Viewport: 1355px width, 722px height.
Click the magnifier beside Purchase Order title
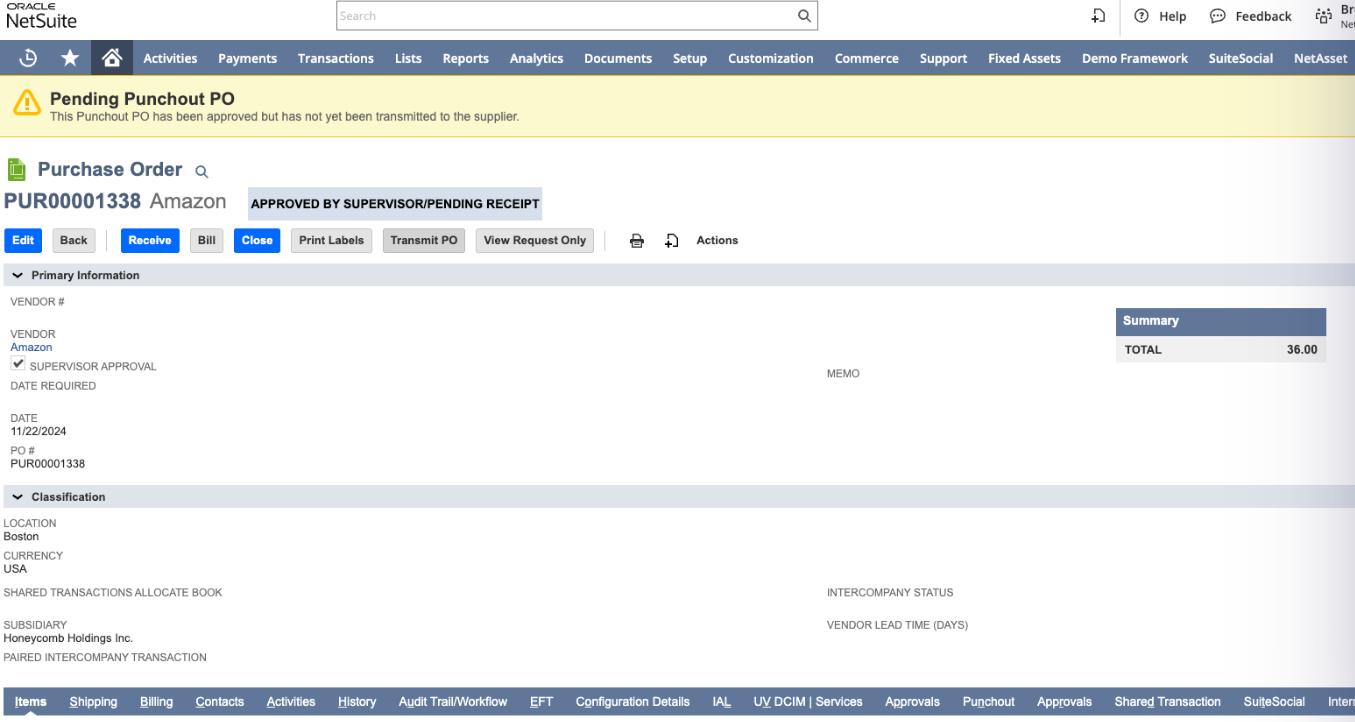coord(201,172)
